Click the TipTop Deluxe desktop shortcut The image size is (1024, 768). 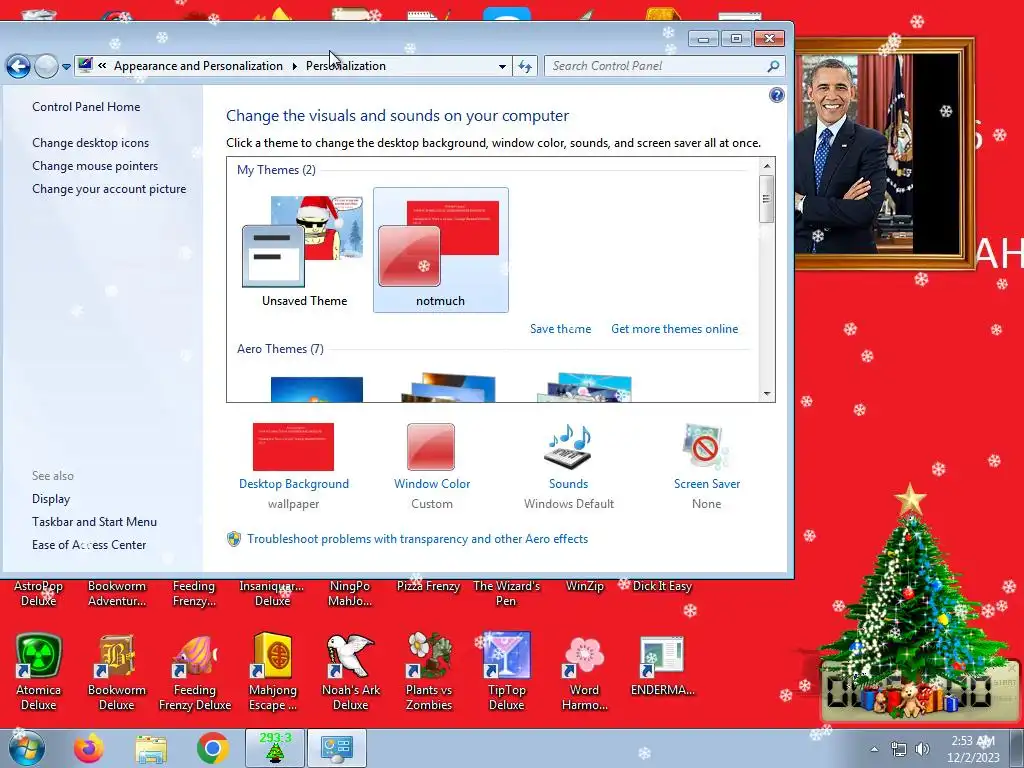coord(506,672)
